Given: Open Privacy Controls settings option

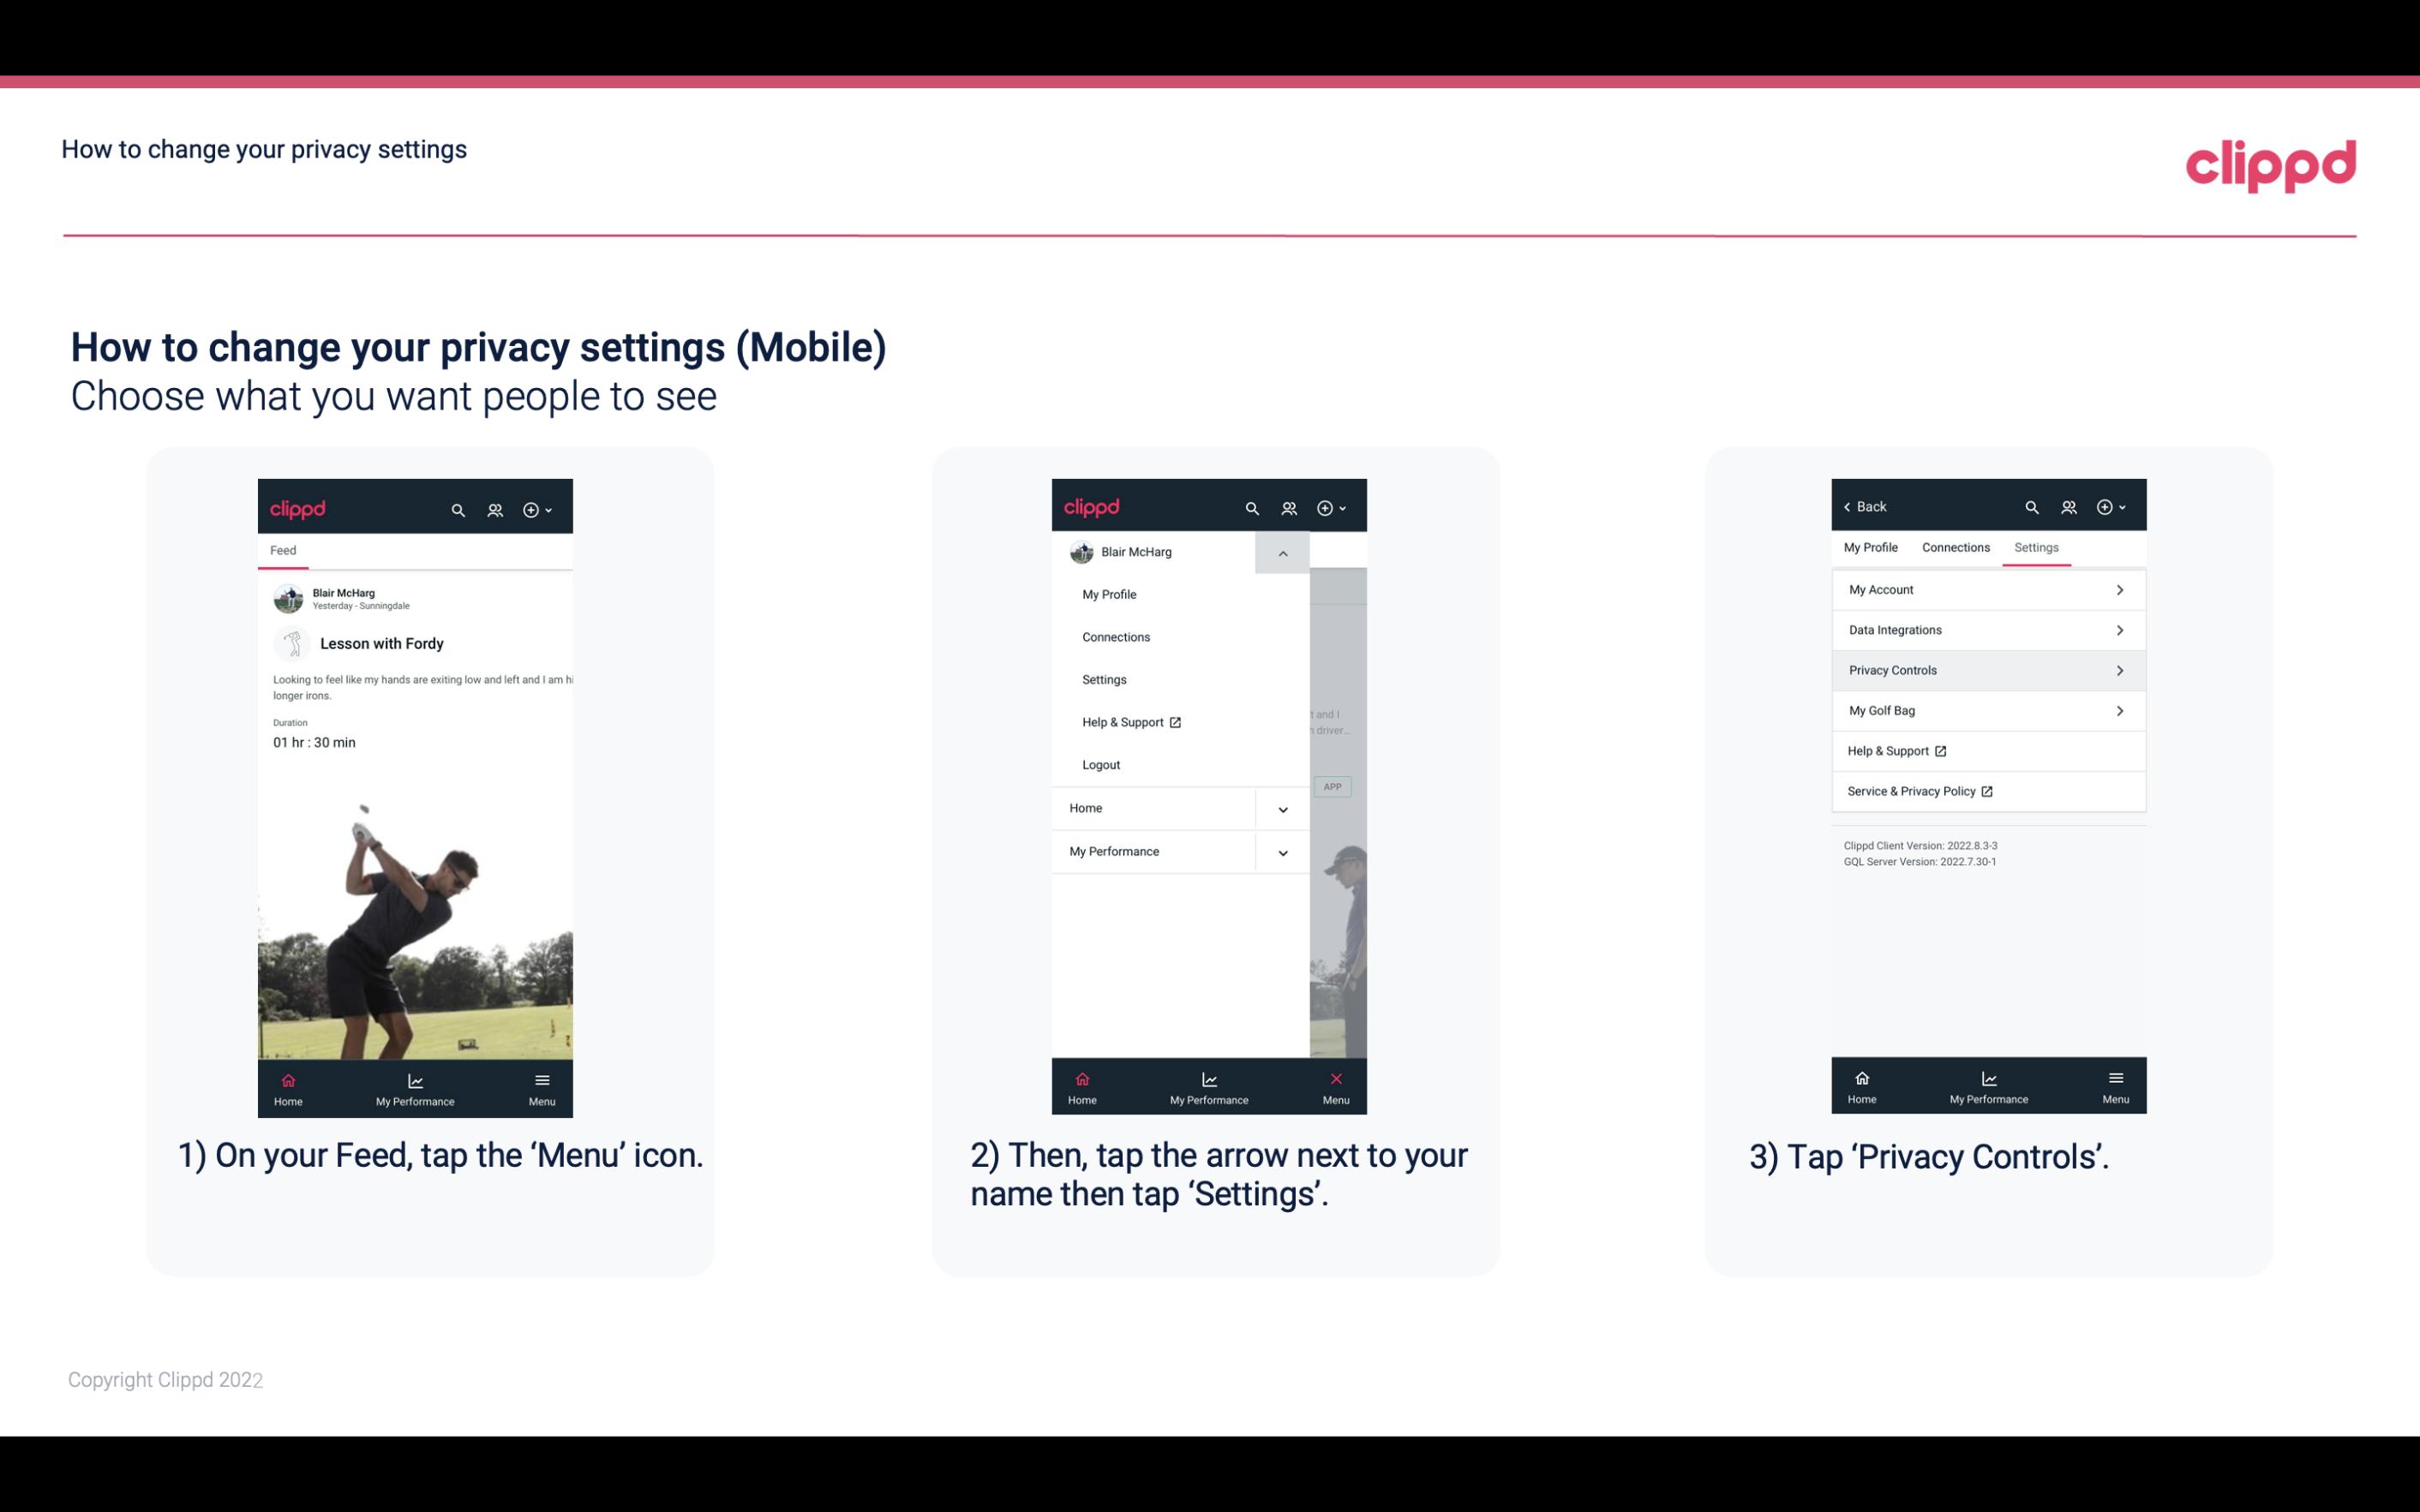Looking at the screenshot, I should pyautogui.click(x=1986, y=669).
